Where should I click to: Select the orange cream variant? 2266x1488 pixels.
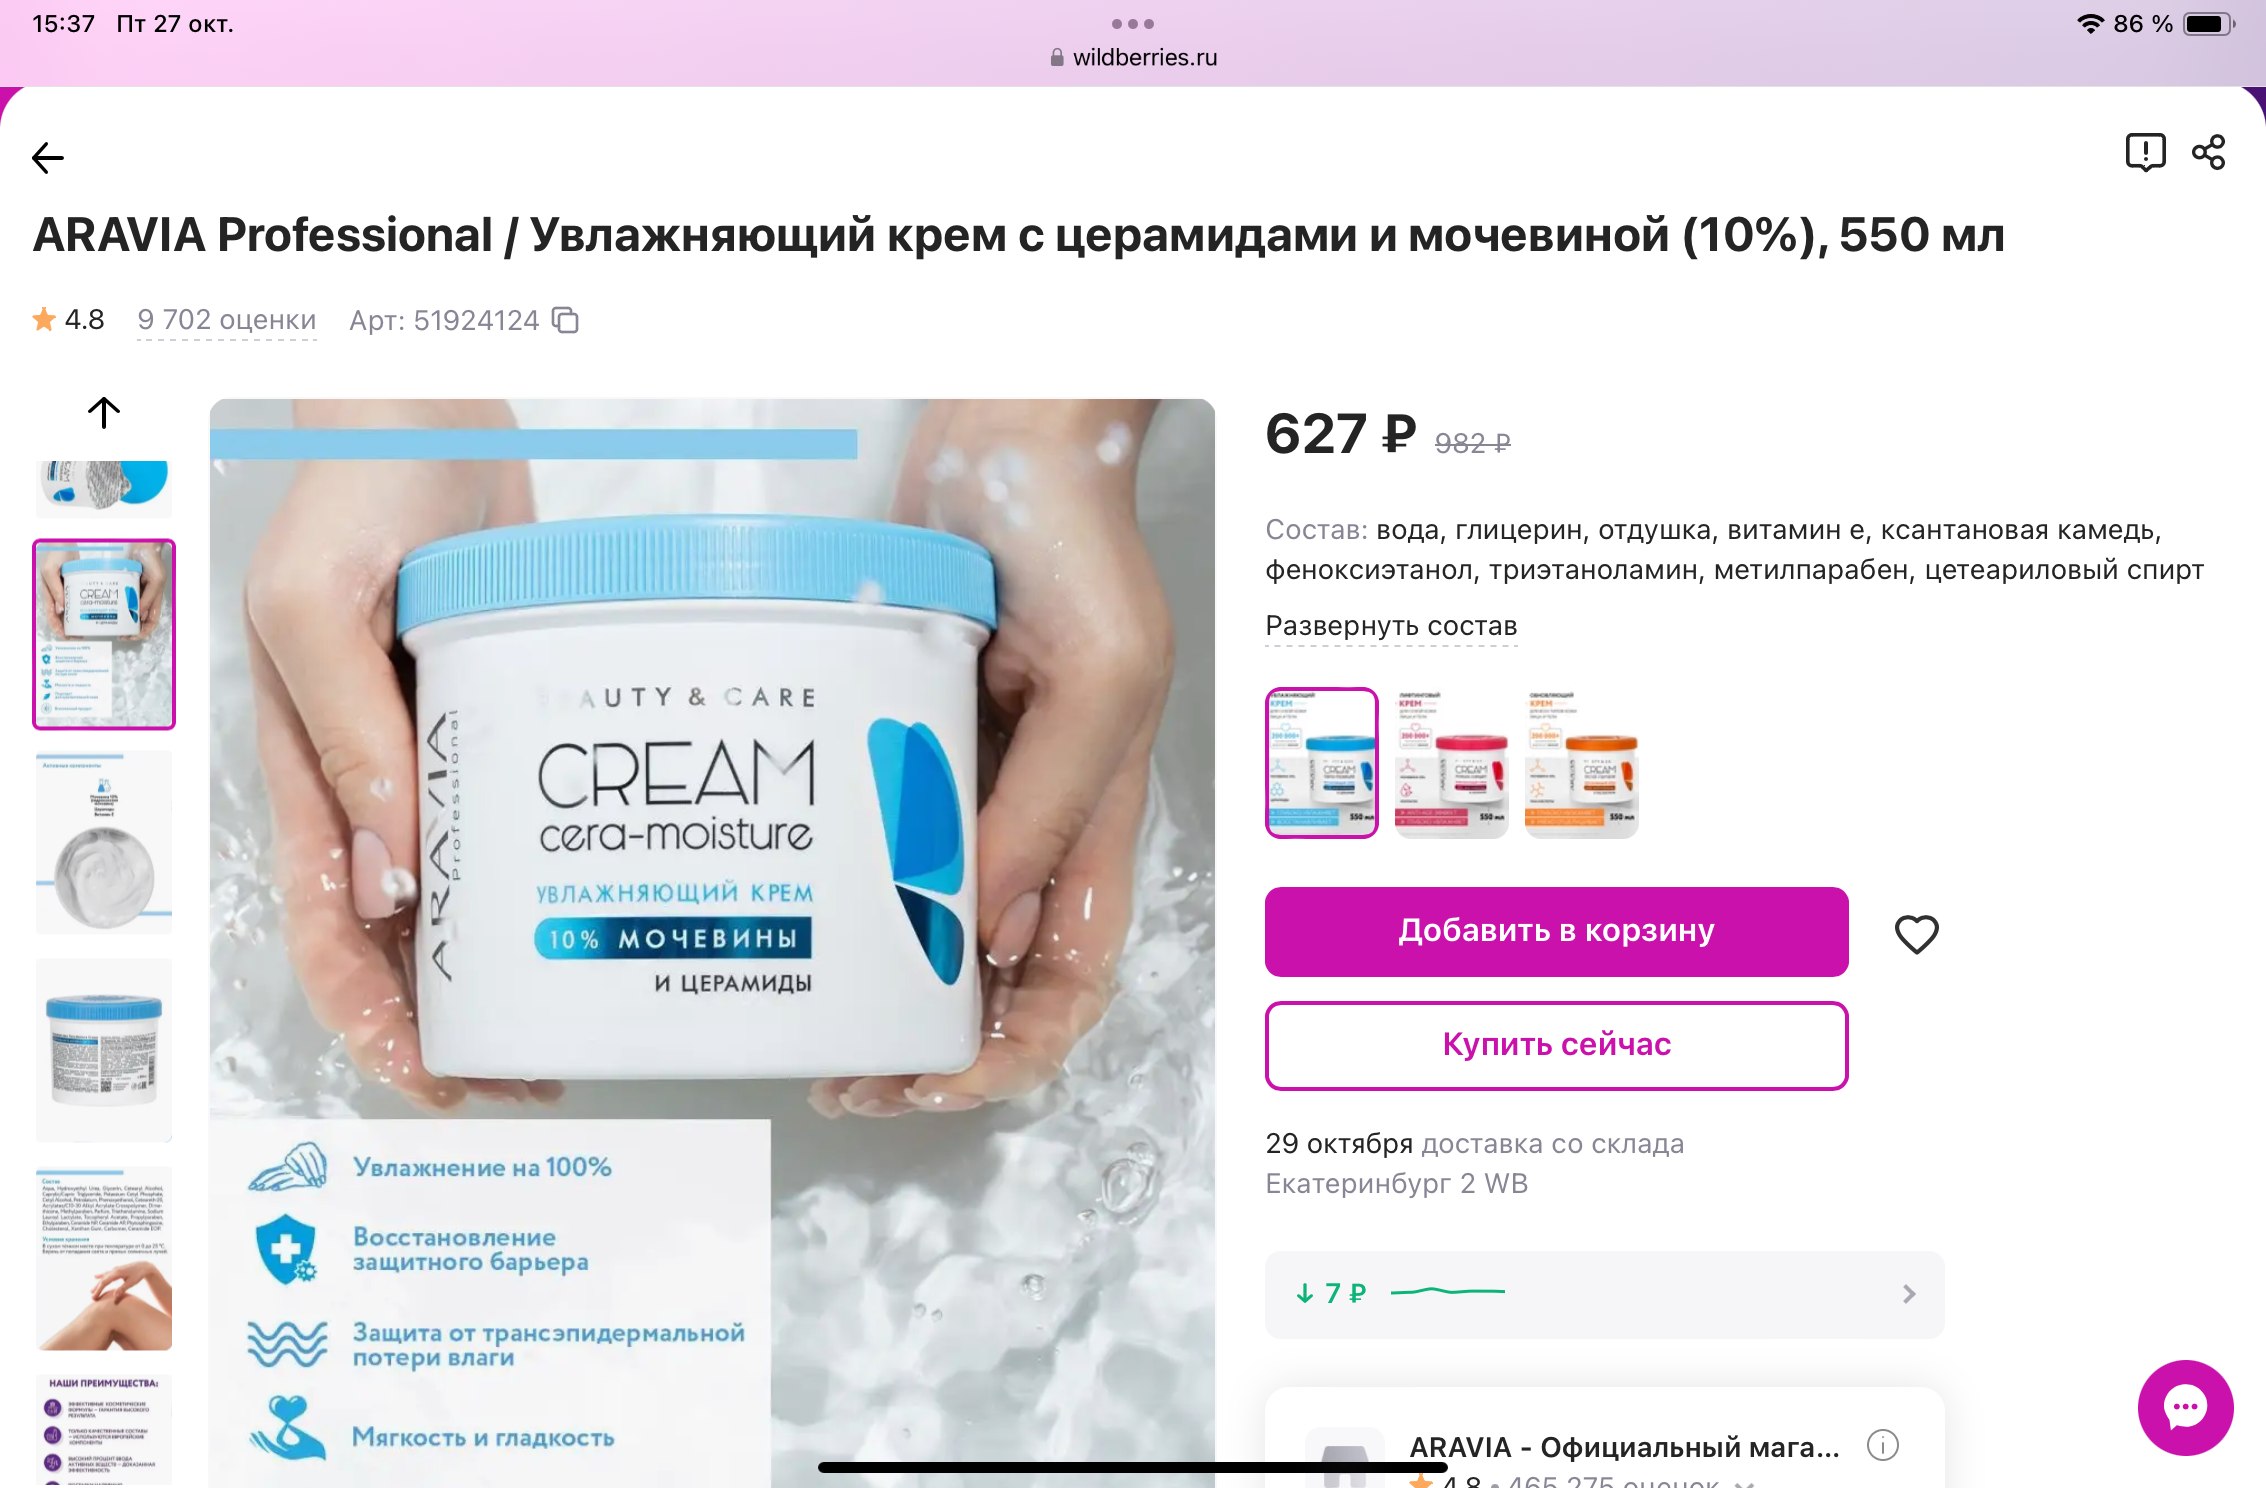tap(1581, 763)
